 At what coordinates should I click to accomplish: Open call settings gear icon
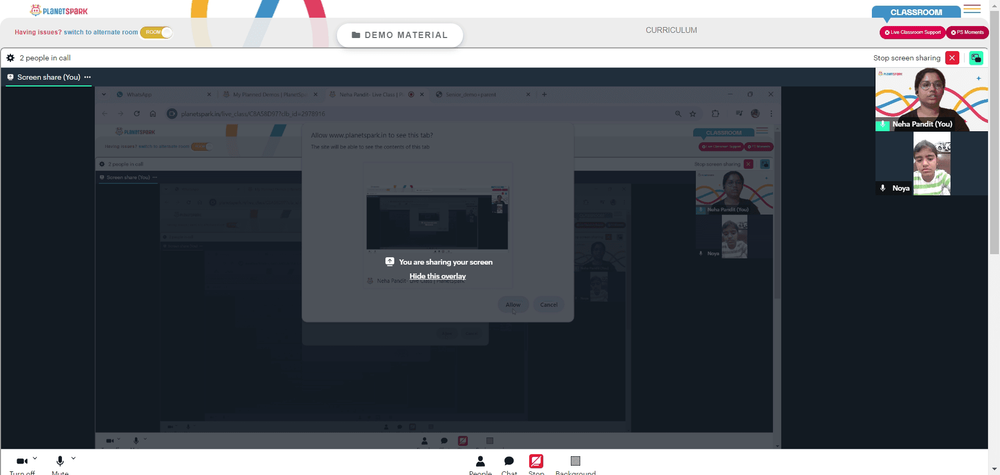point(10,58)
